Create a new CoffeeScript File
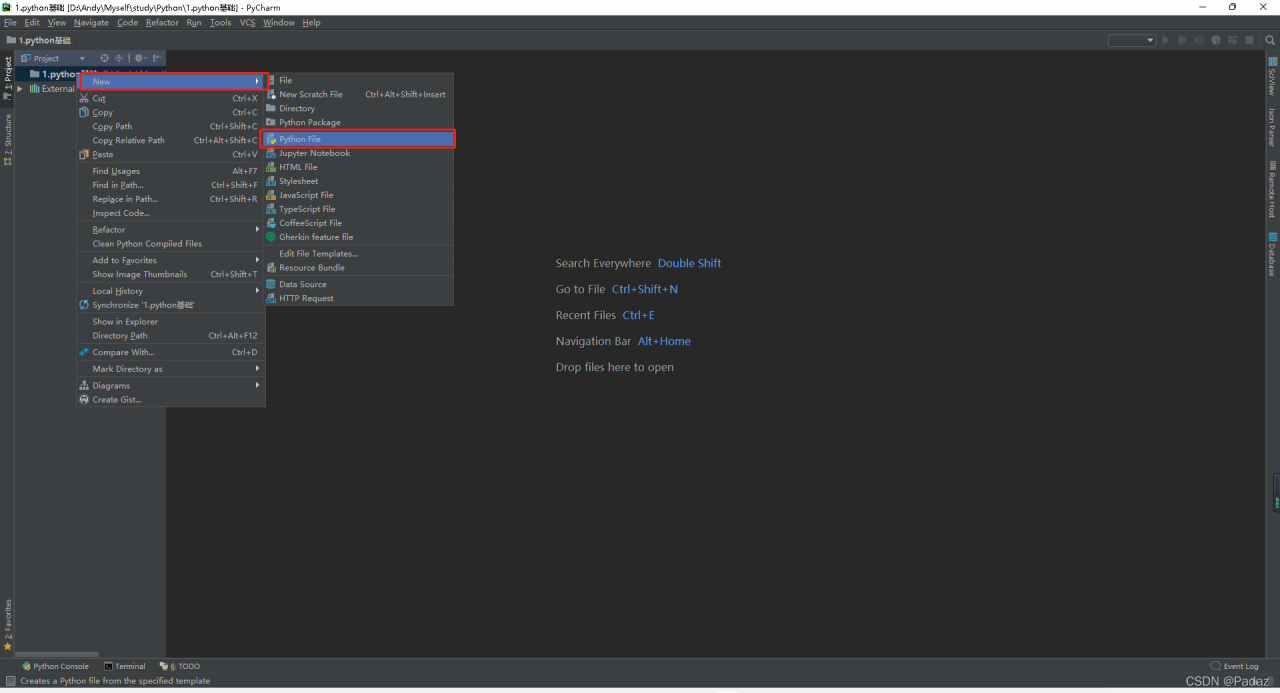 point(358,223)
